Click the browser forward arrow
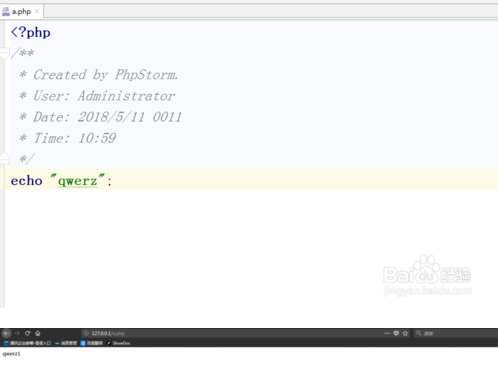The image size is (498, 392). (x=17, y=333)
